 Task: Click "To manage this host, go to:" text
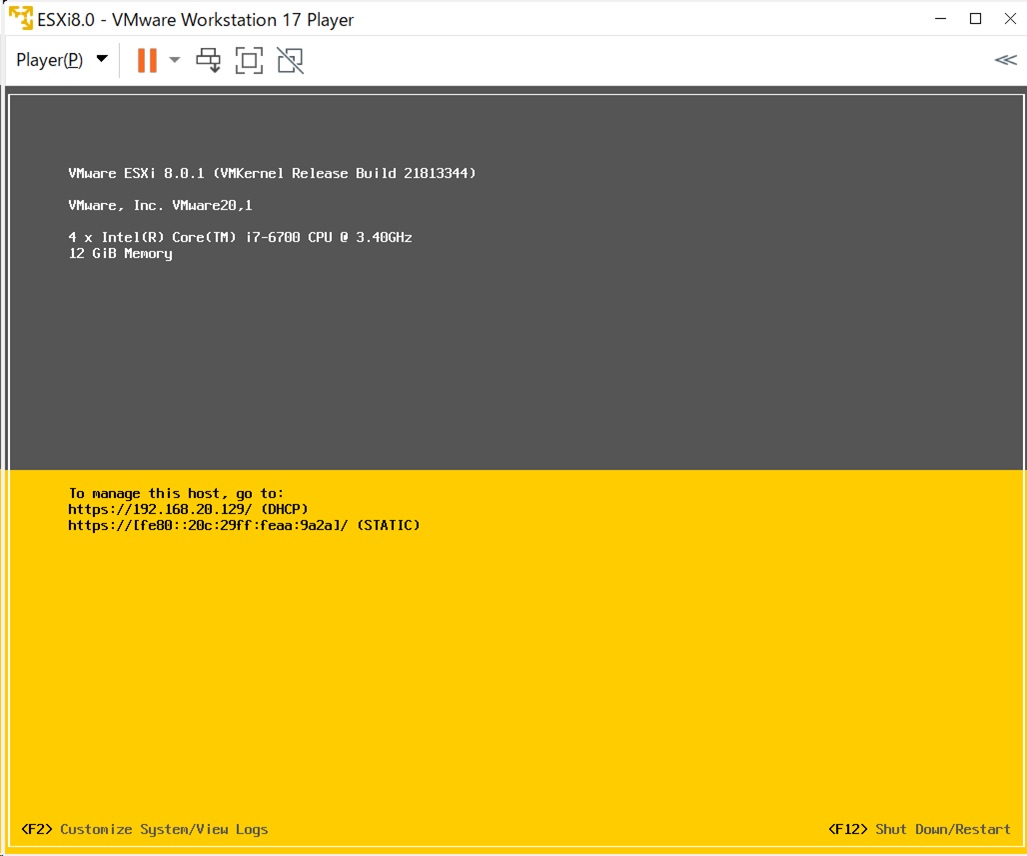(176, 493)
